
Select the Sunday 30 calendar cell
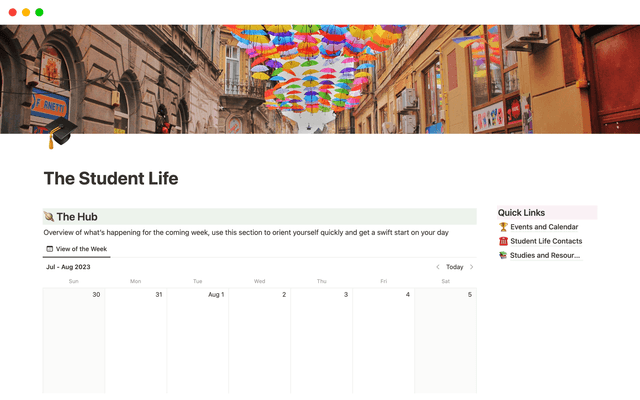pos(74,340)
